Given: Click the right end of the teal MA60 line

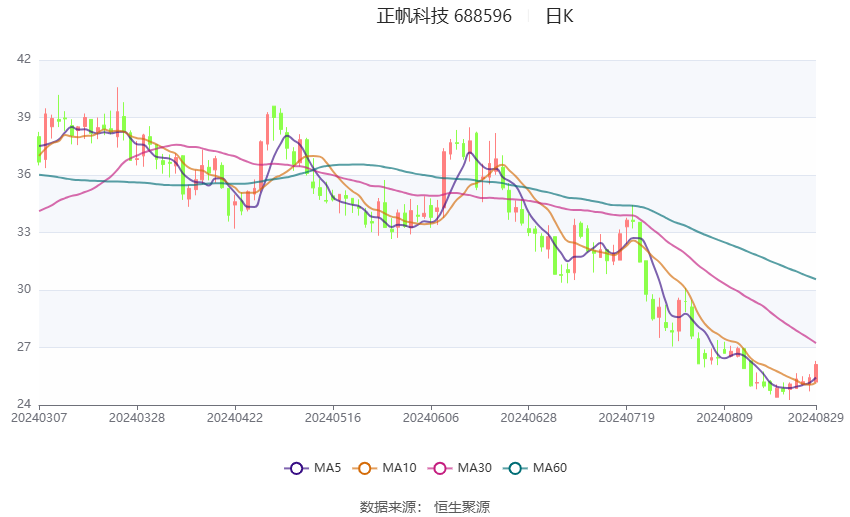Looking at the screenshot, I should (815, 279).
